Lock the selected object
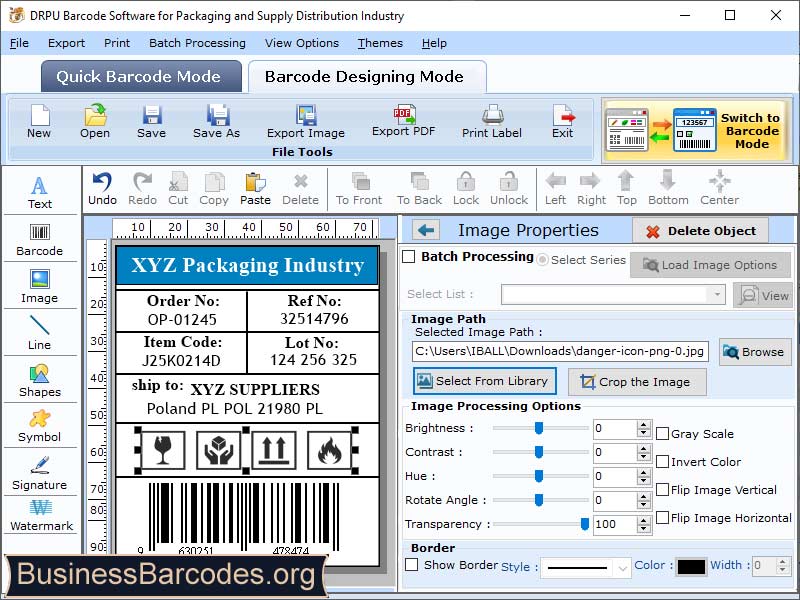The image size is (800, 600). (466, 181)
